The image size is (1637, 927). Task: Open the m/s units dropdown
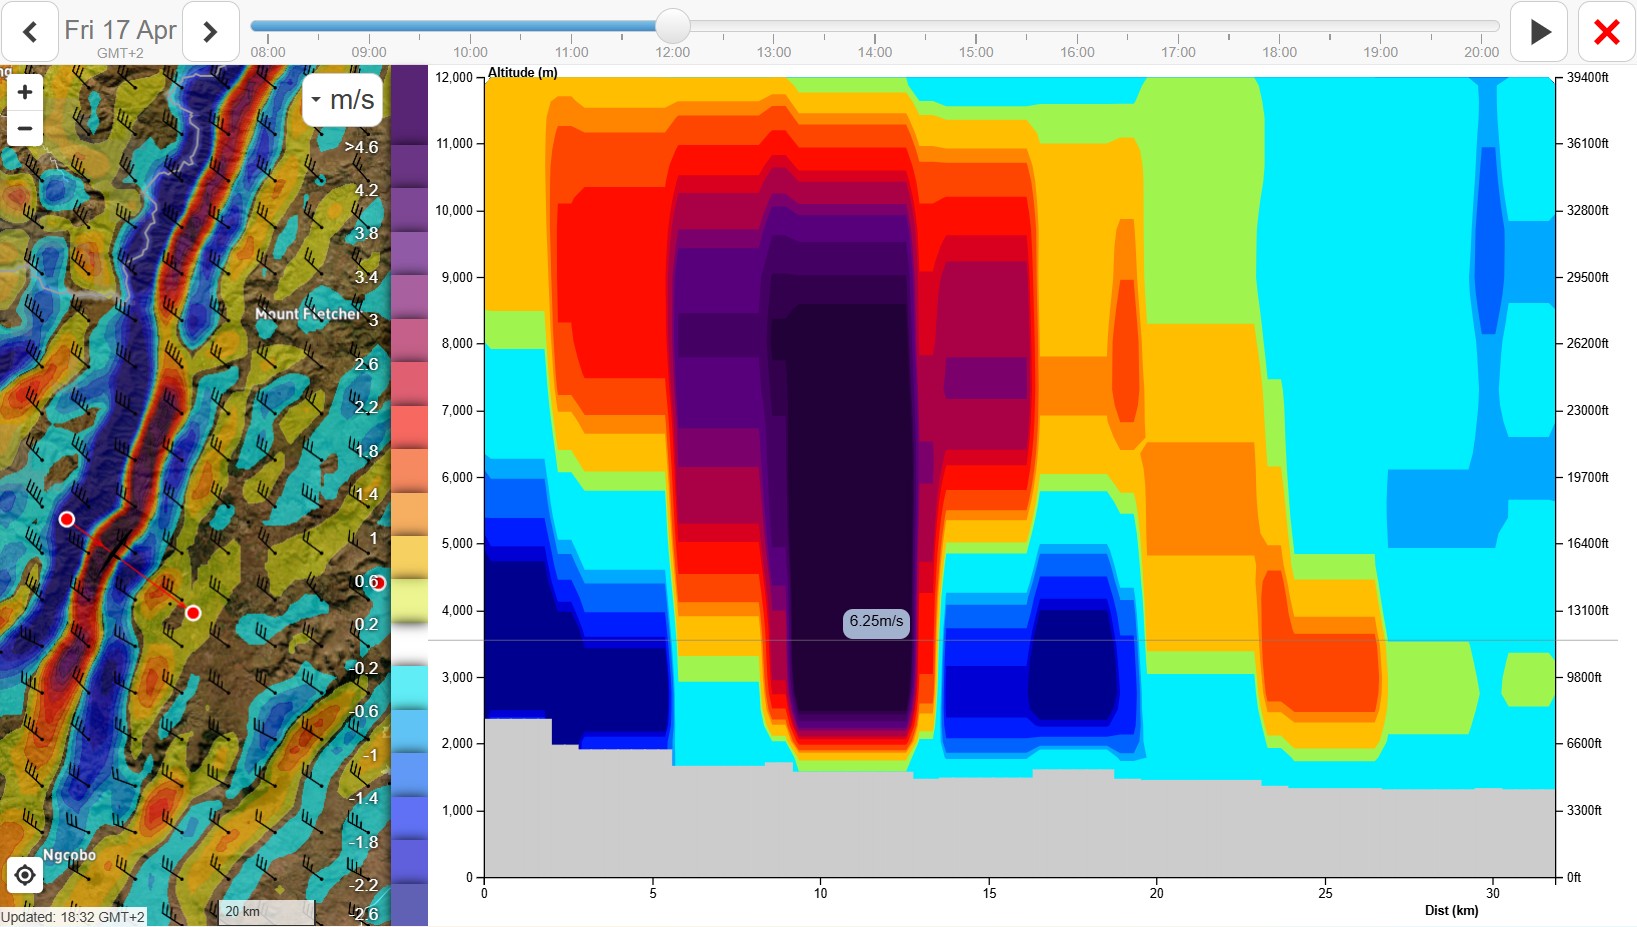342,100
